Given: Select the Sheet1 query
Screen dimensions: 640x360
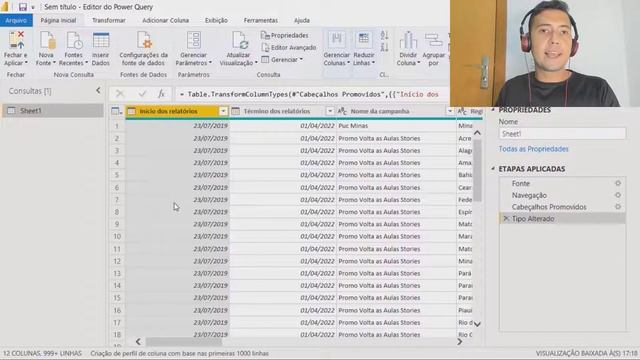Looking at the screenshot, I should coord(53,111).
